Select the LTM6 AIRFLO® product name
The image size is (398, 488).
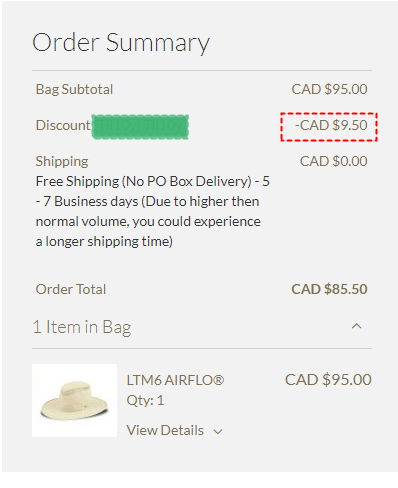(175, 380)
